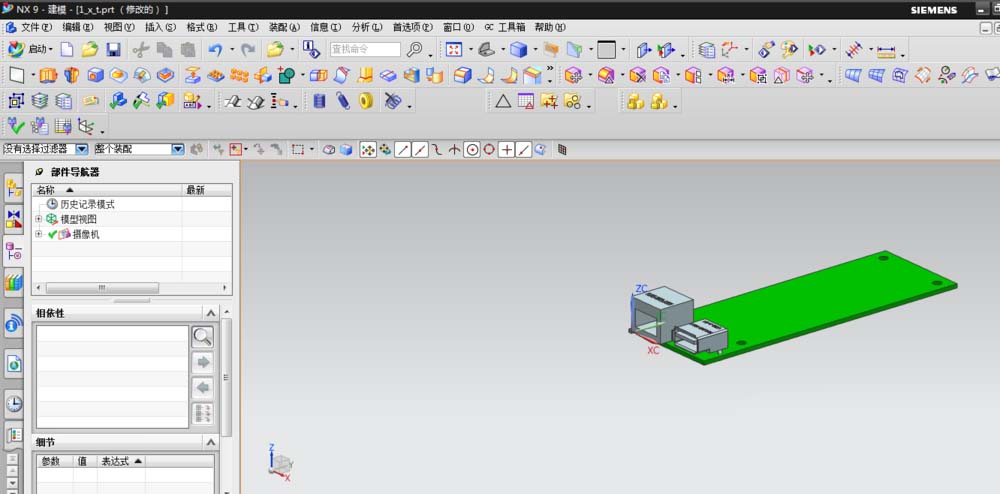
Task: Toggle the End Point snap option
Action: [402, 150]
